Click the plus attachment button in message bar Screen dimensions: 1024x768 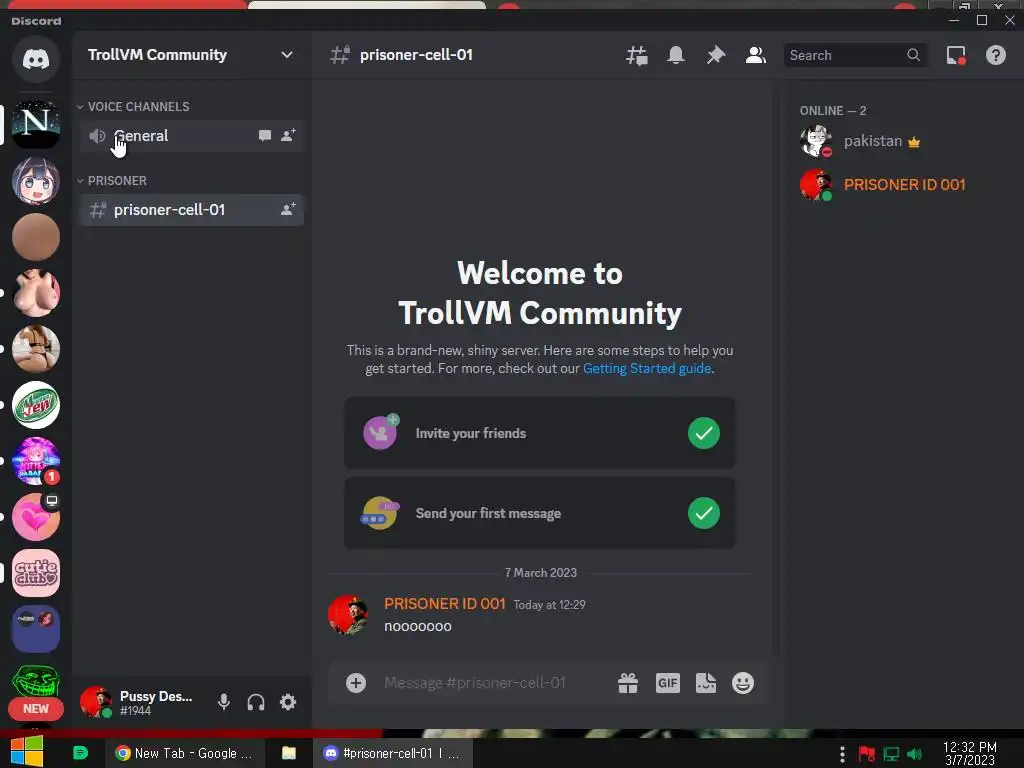pyautogui.click(x=356, y=683)
